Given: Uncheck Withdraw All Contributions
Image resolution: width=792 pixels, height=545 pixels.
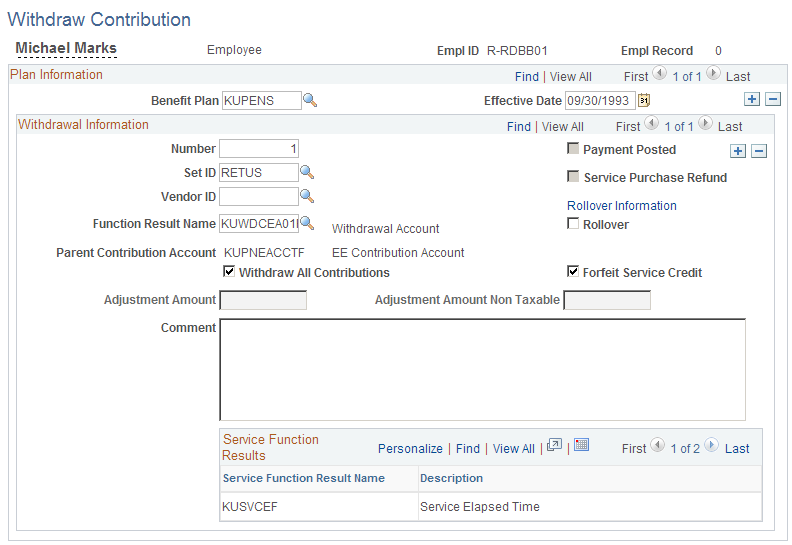Looking at the screenshot, I should [x=229, y=271].
